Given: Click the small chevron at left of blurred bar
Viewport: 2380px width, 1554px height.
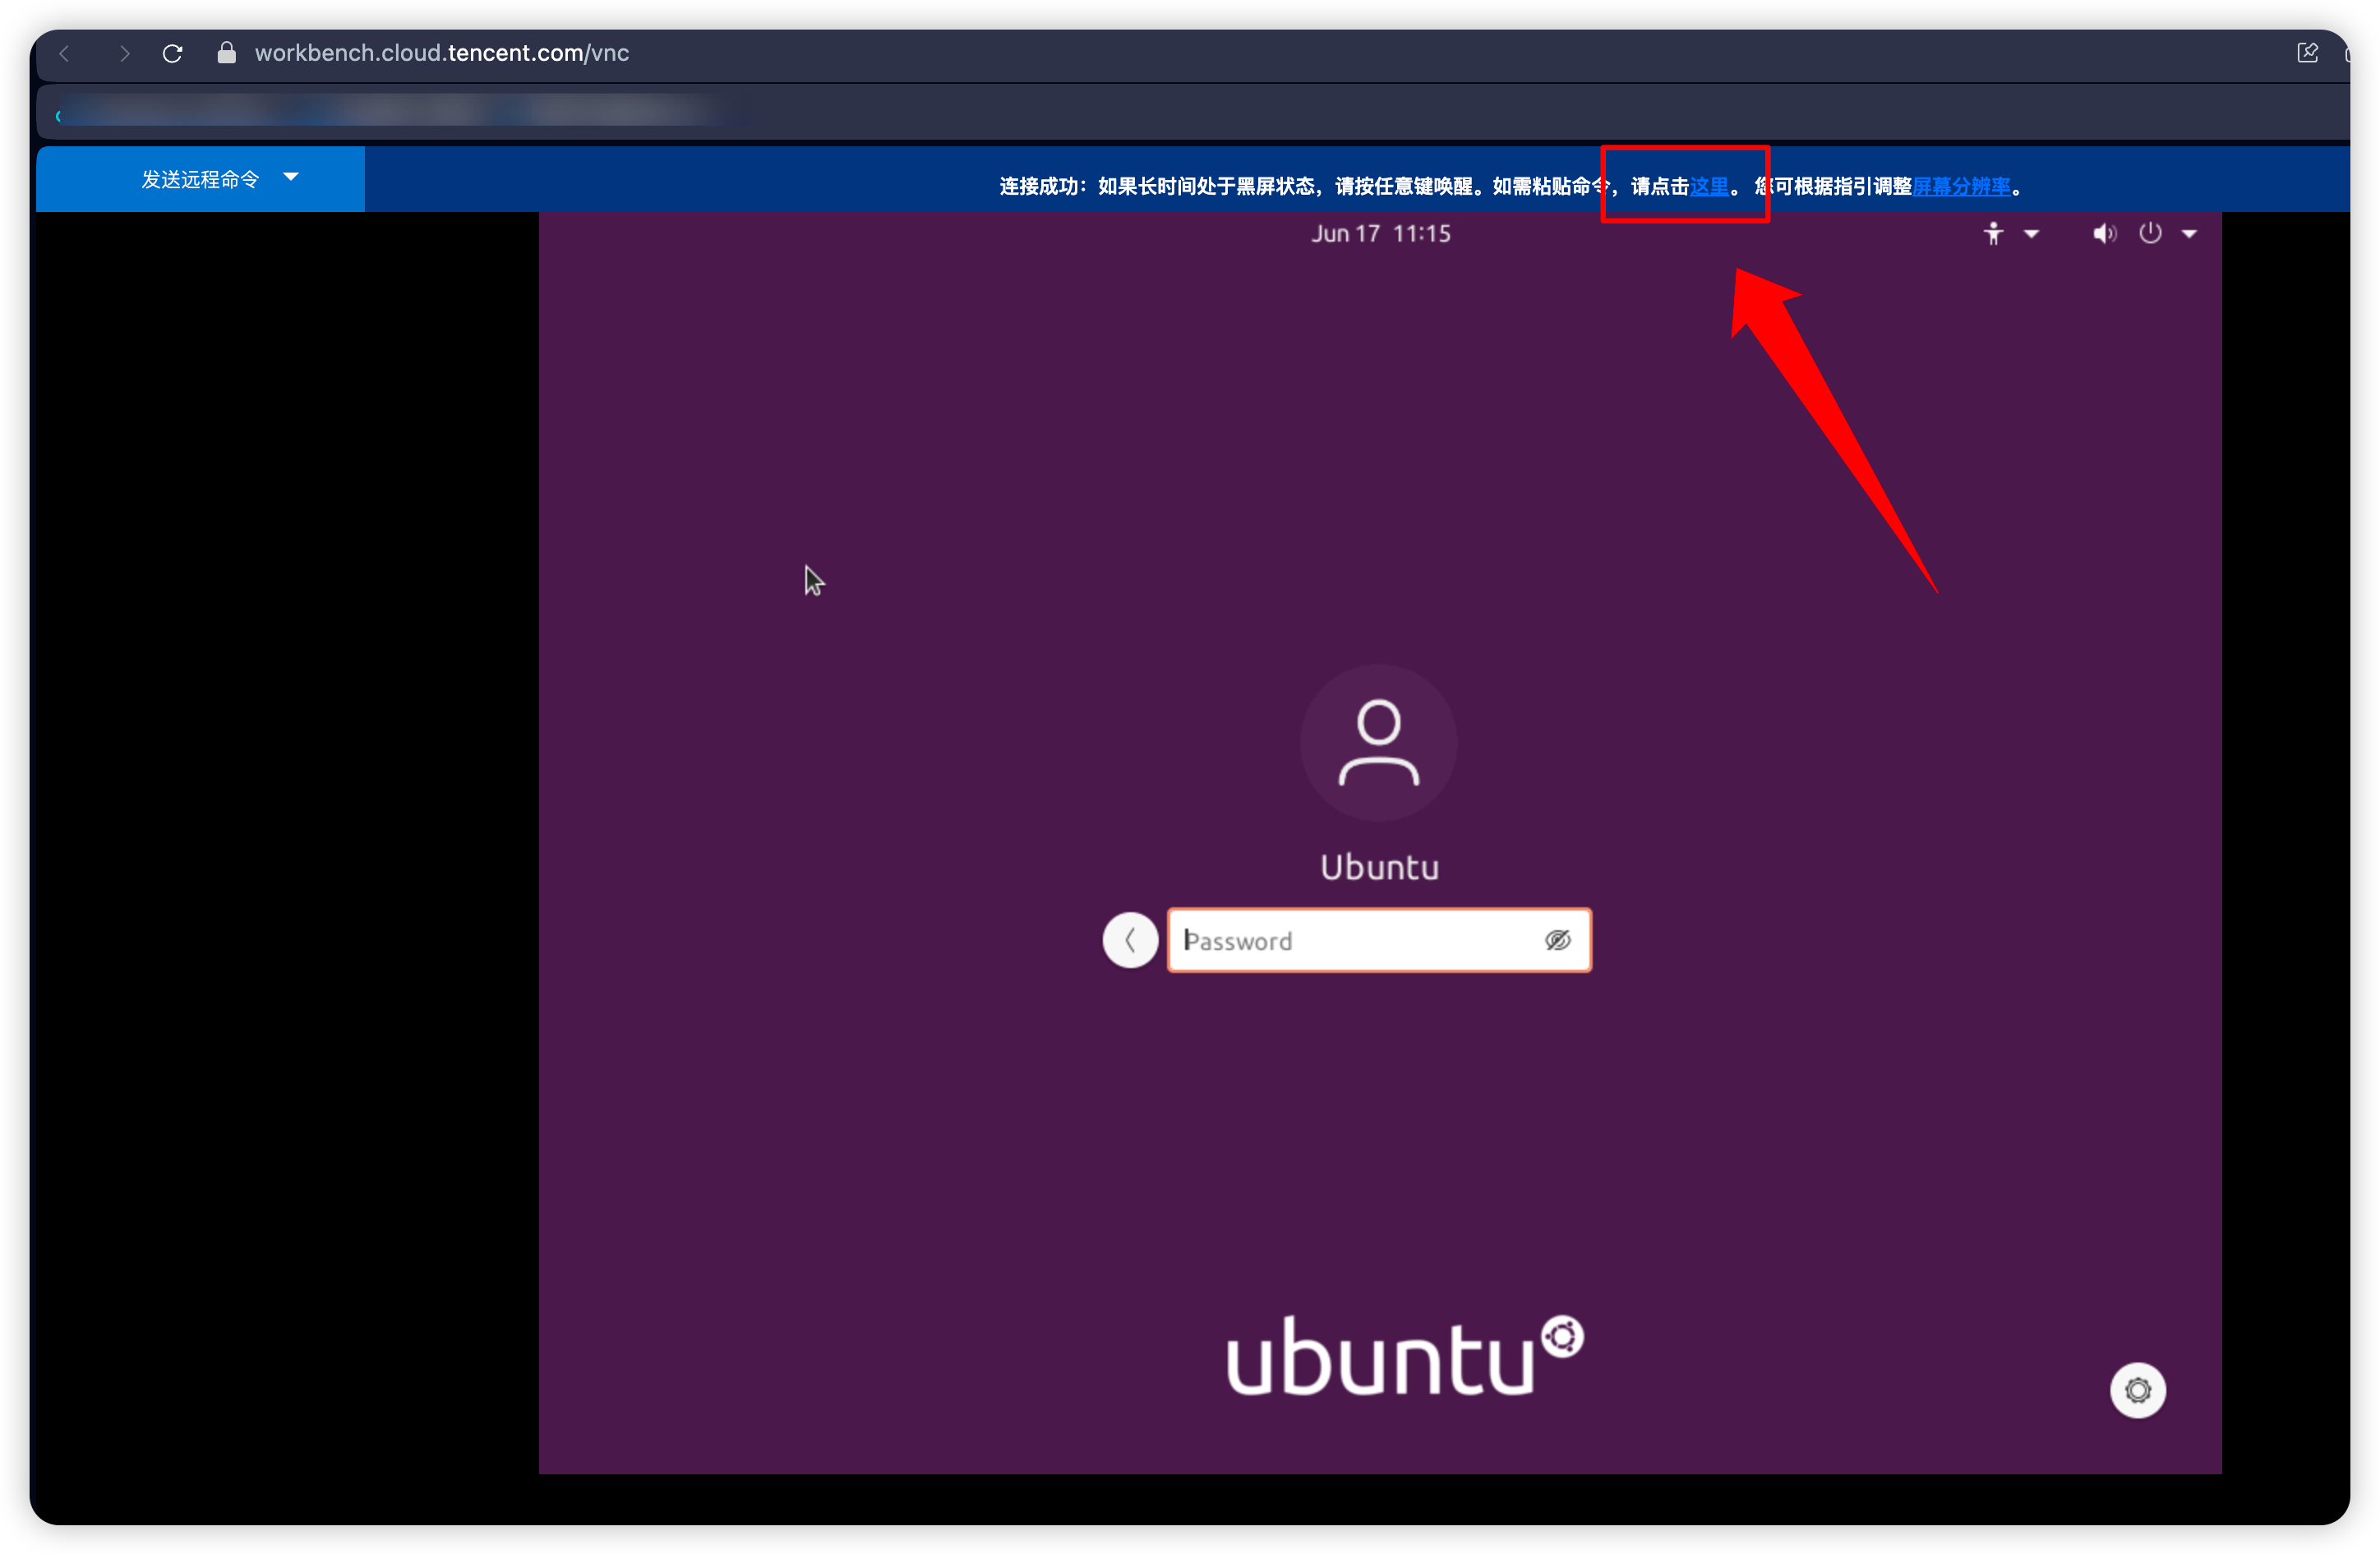Looking at the screenshot, I should click(x=58, y=116).
